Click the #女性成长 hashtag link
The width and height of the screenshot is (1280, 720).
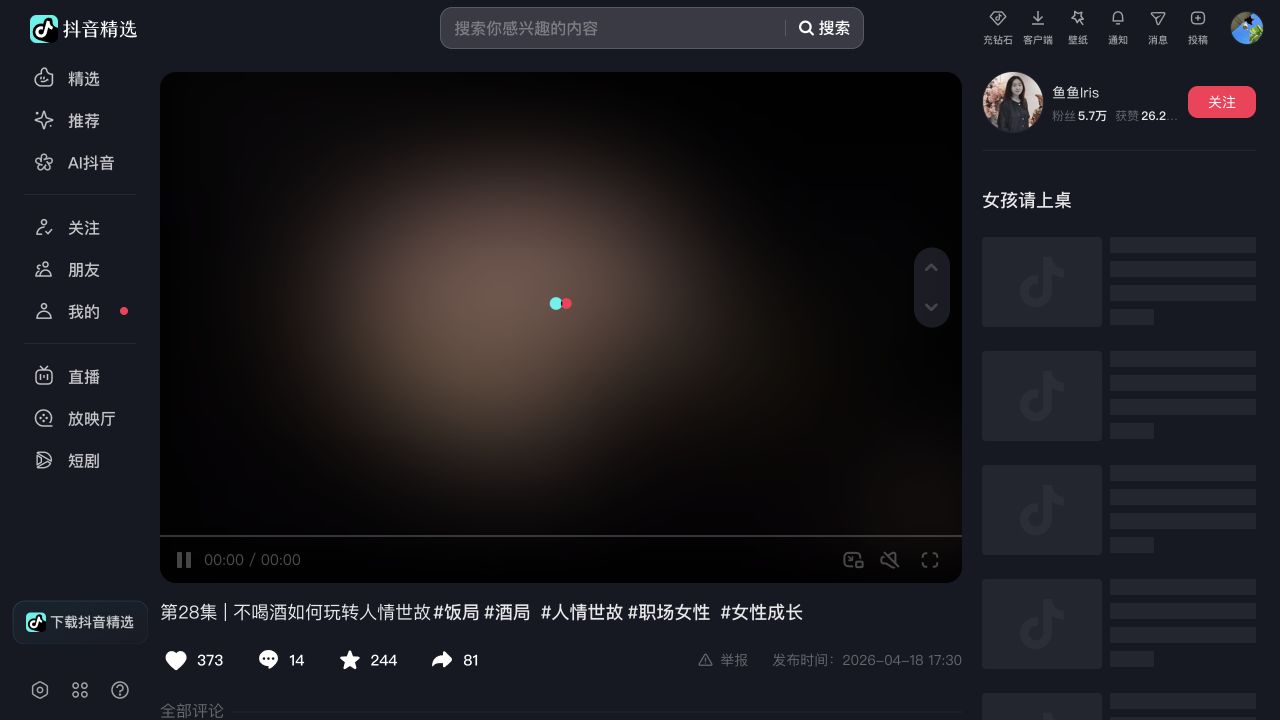pos(762,612)
